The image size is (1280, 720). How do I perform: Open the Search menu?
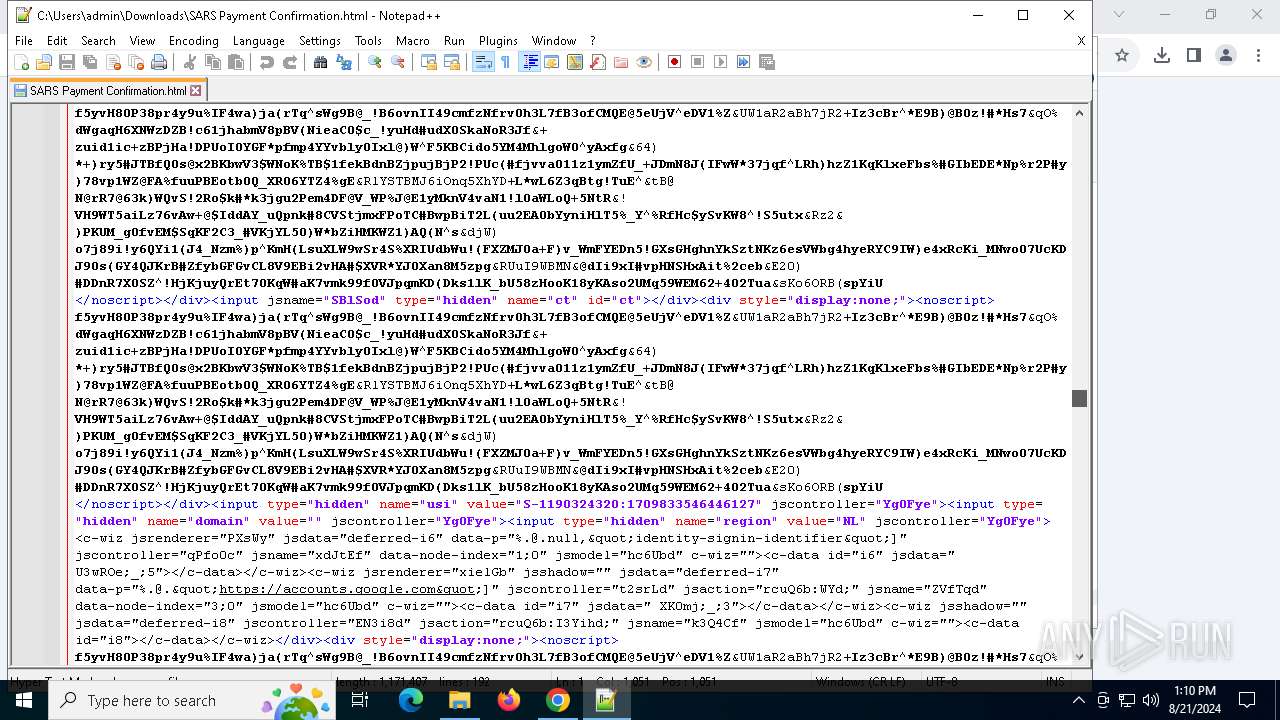coord(98,41)
